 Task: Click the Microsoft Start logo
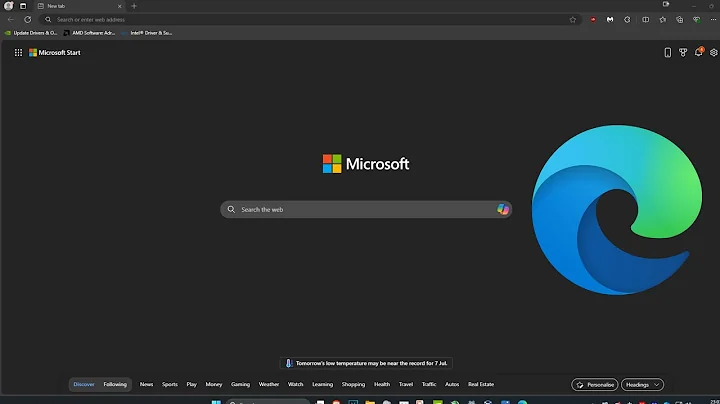pos(55,52)
